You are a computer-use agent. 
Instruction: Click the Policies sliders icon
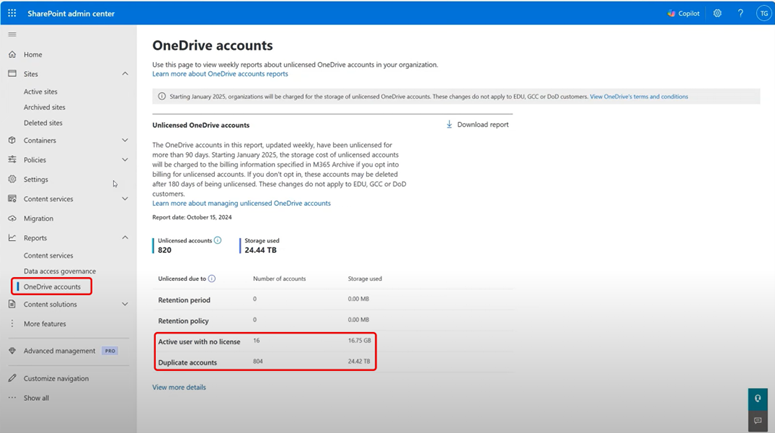[12, 160]
